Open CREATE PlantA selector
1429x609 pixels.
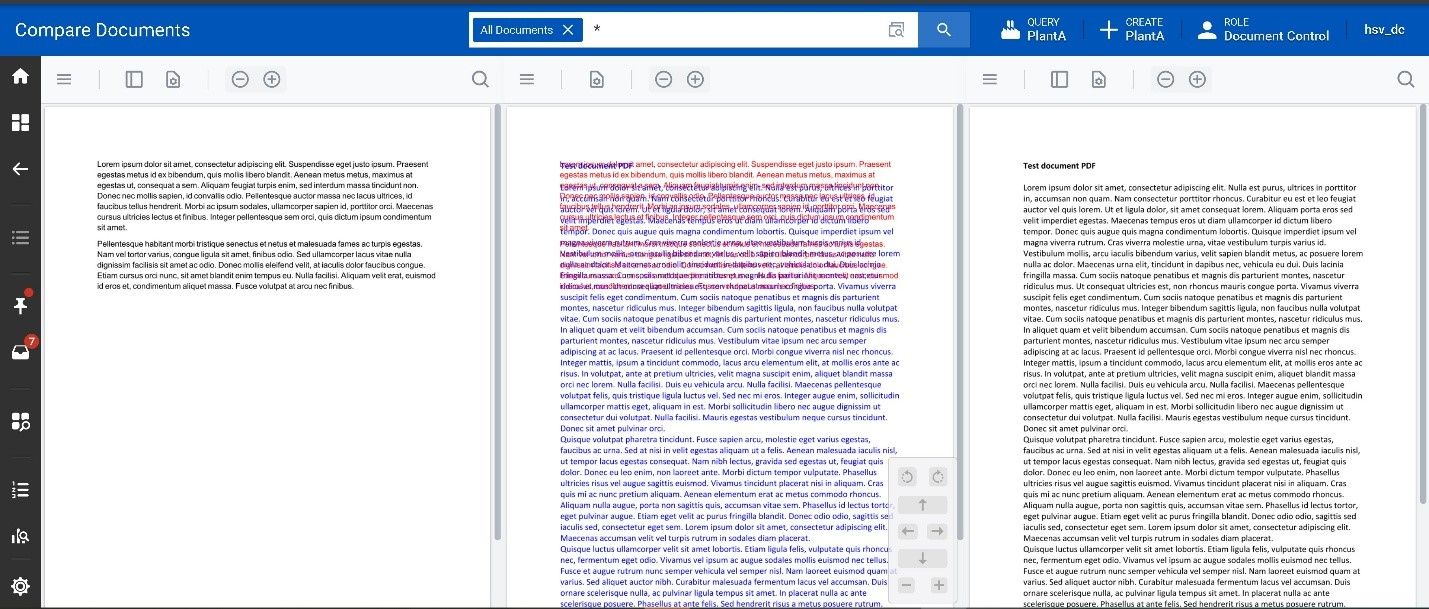click(x=1132, y=29)
